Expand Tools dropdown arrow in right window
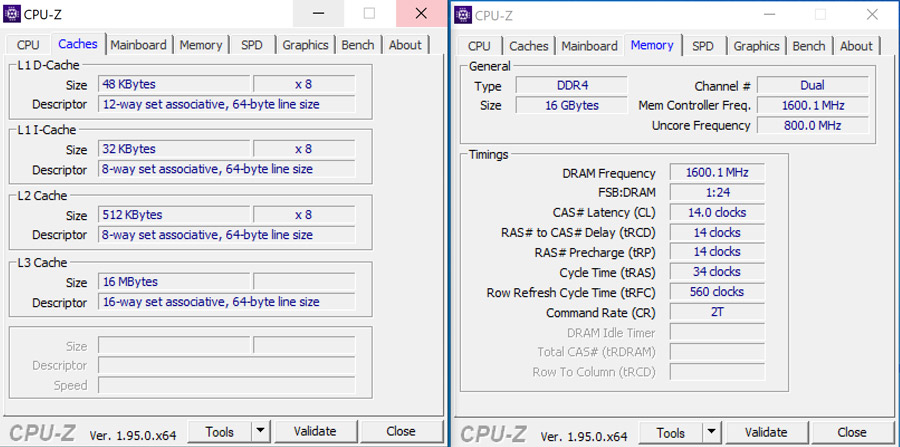The width and height of the screenshot is (900, 447). 712,433
